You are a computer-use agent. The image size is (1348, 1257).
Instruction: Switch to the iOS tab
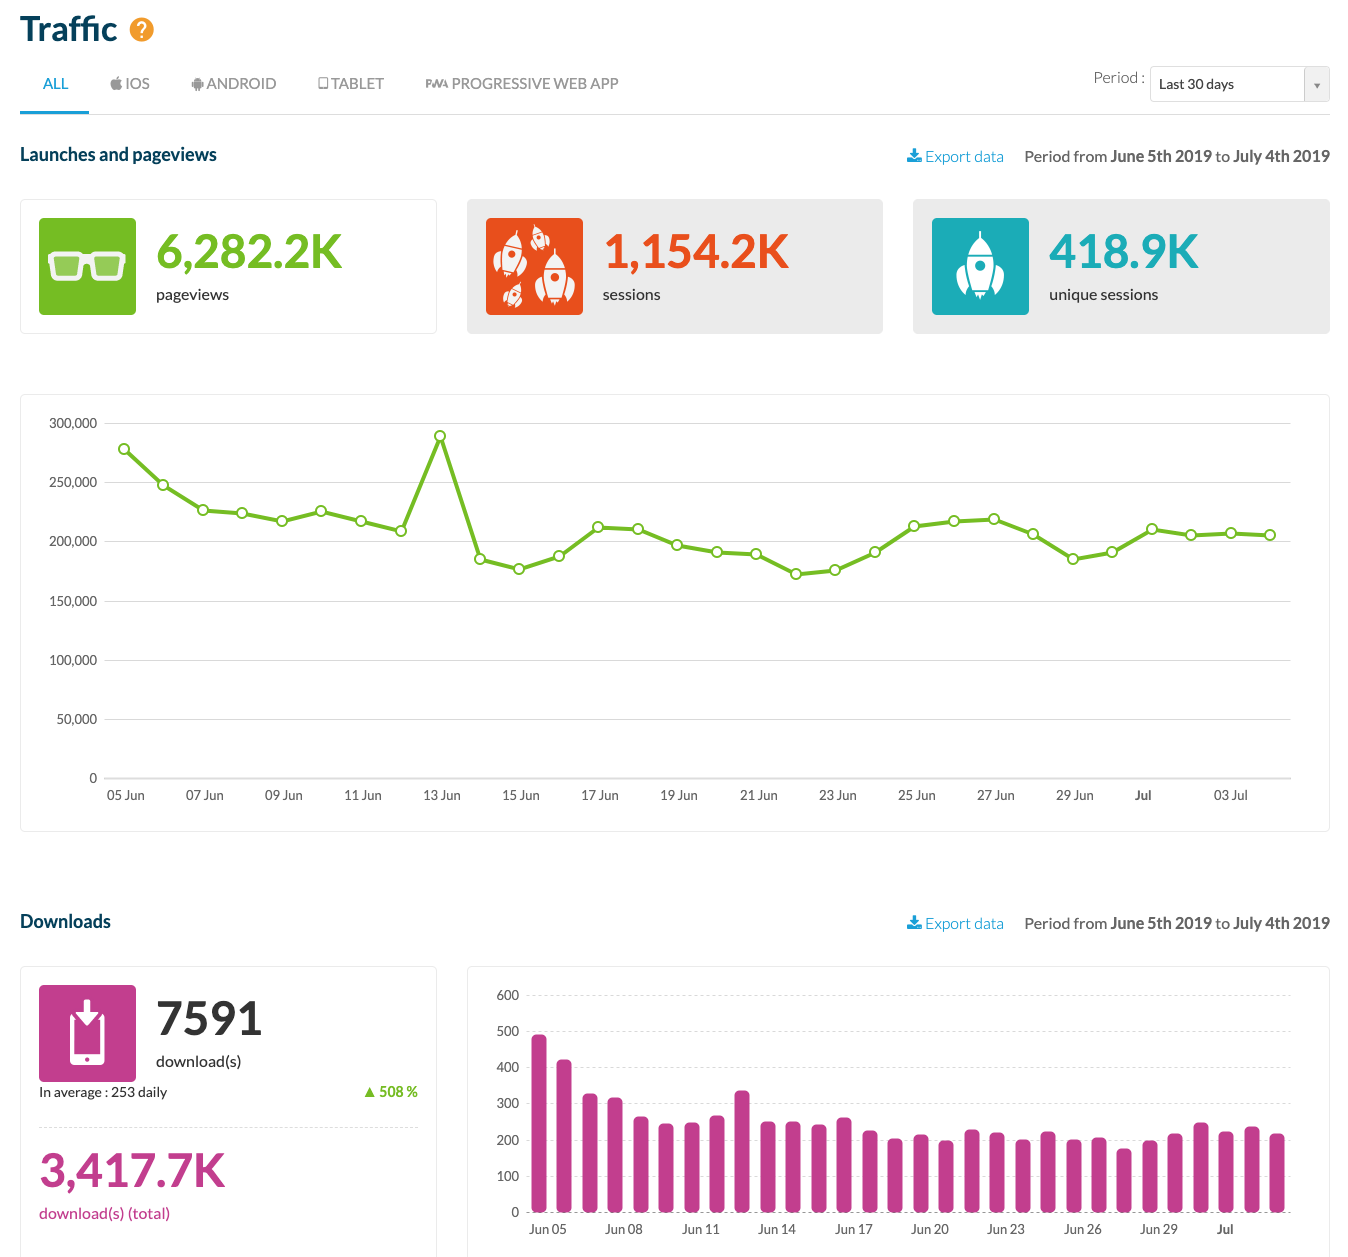[130, 84]
